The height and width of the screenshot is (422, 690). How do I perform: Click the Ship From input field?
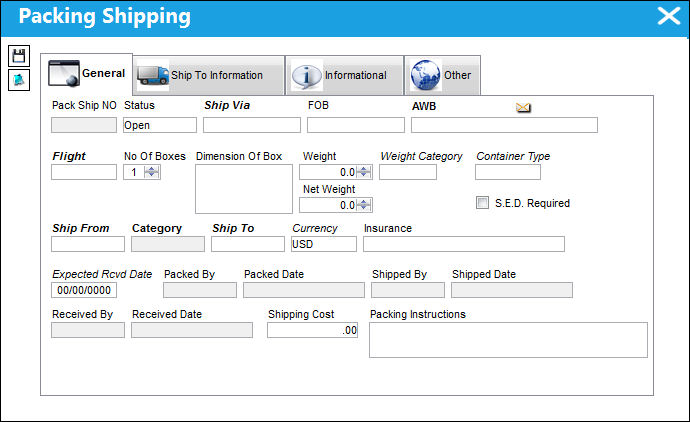(x=88, y=244)
